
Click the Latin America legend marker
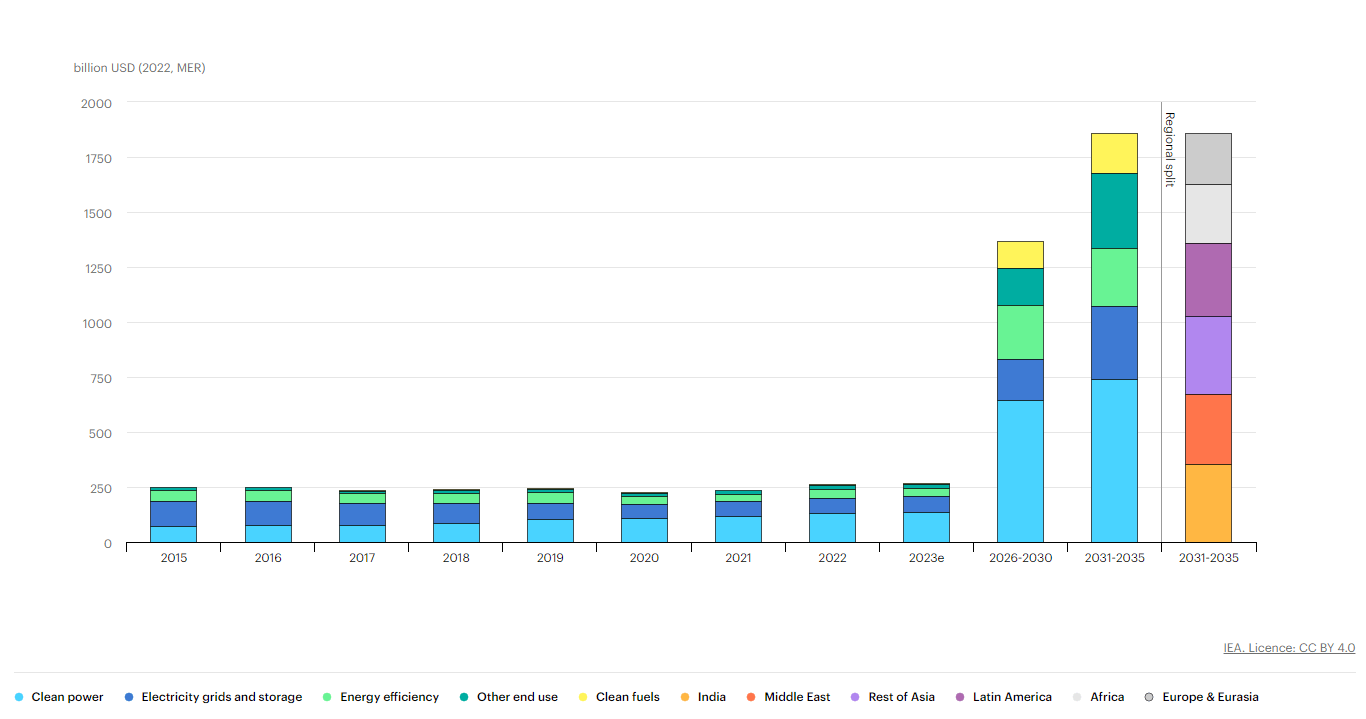960,697
